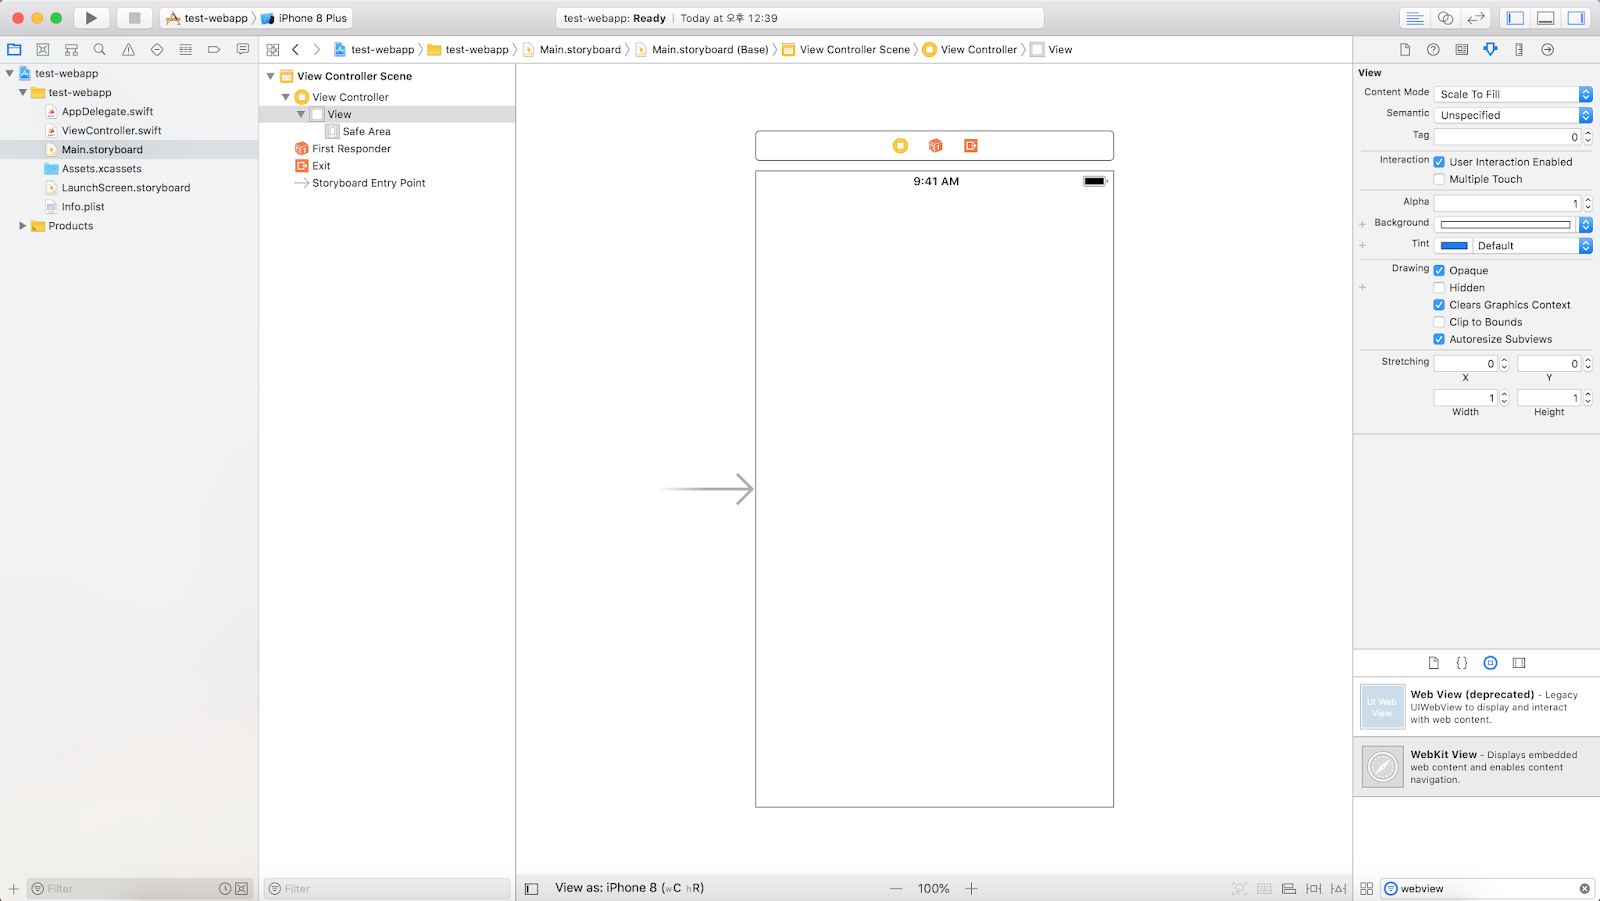Enable the Multiple Touch checkbox
Image resolution: width=1600 pixels, height=901 pixels.
(x=1439, y=178)
